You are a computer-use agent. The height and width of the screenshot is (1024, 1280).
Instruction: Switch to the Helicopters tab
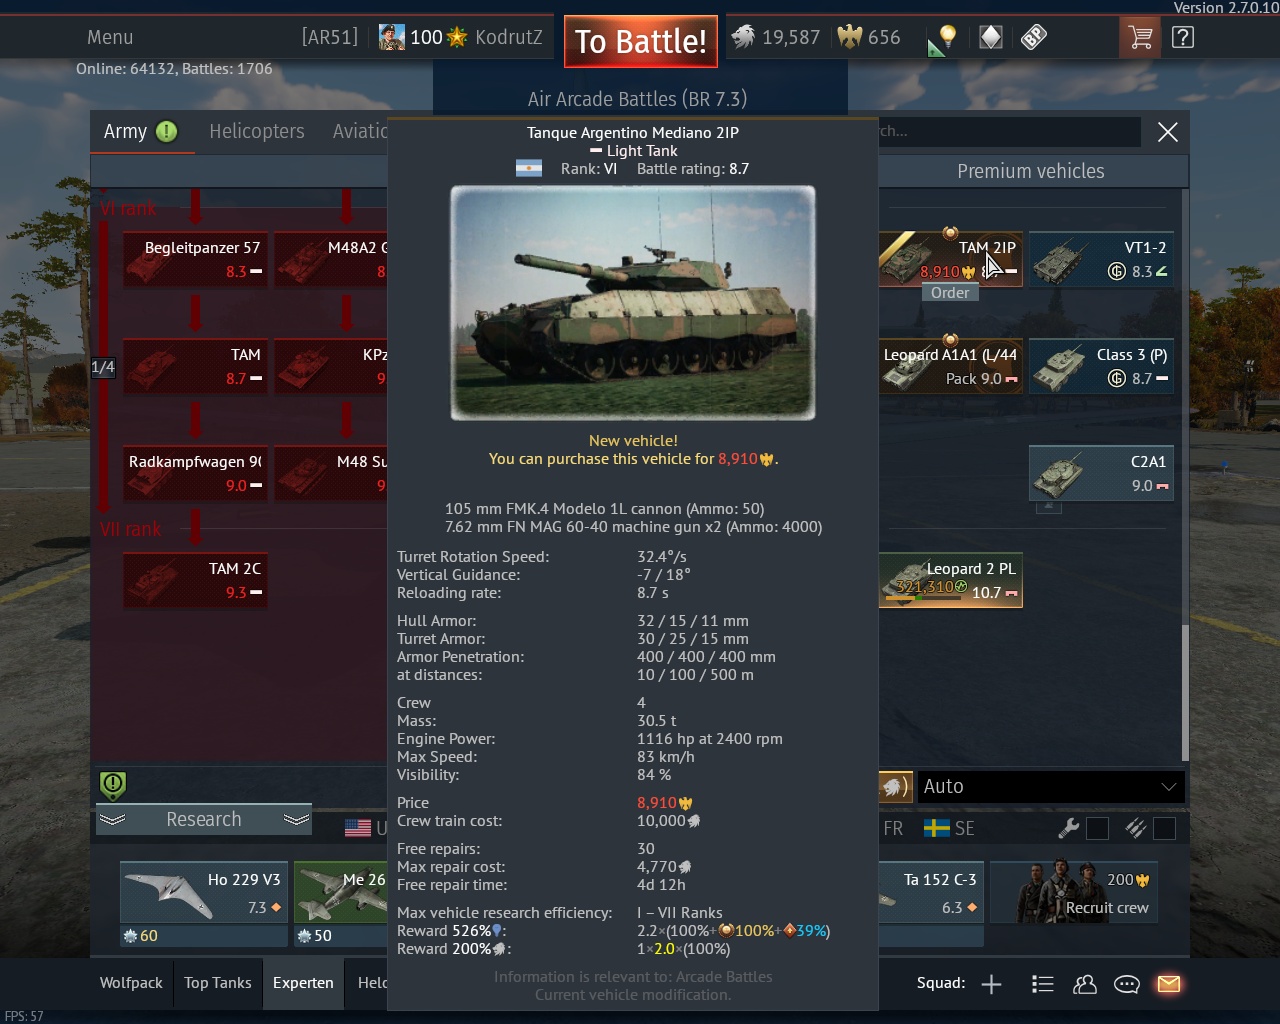257,132
